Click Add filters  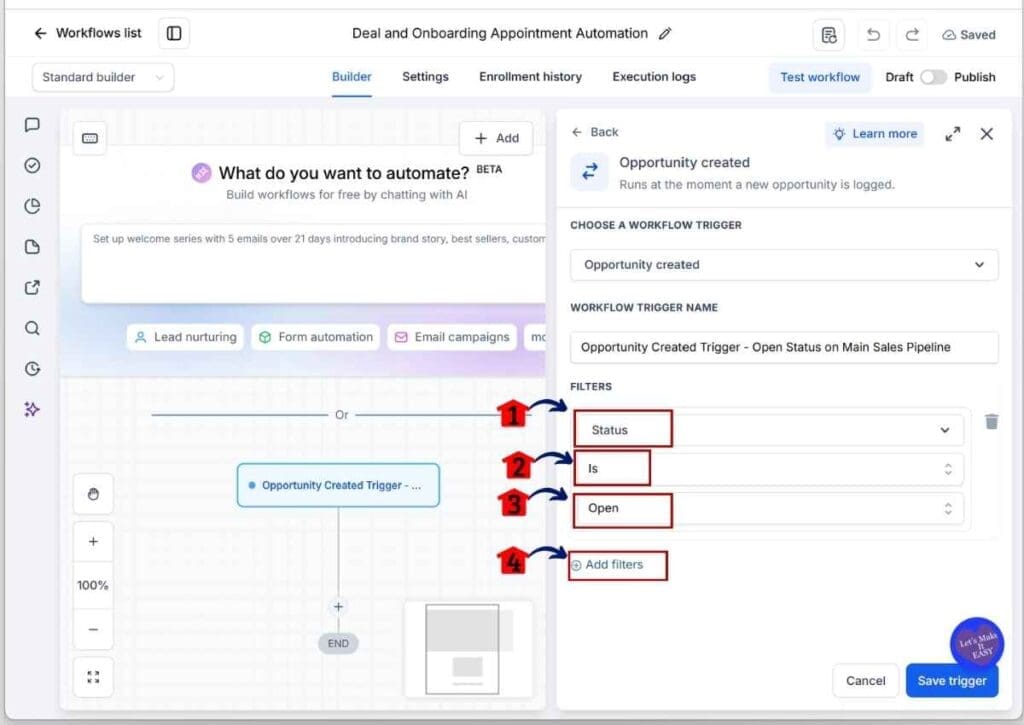pyautogui.click(x=607, y=565)
